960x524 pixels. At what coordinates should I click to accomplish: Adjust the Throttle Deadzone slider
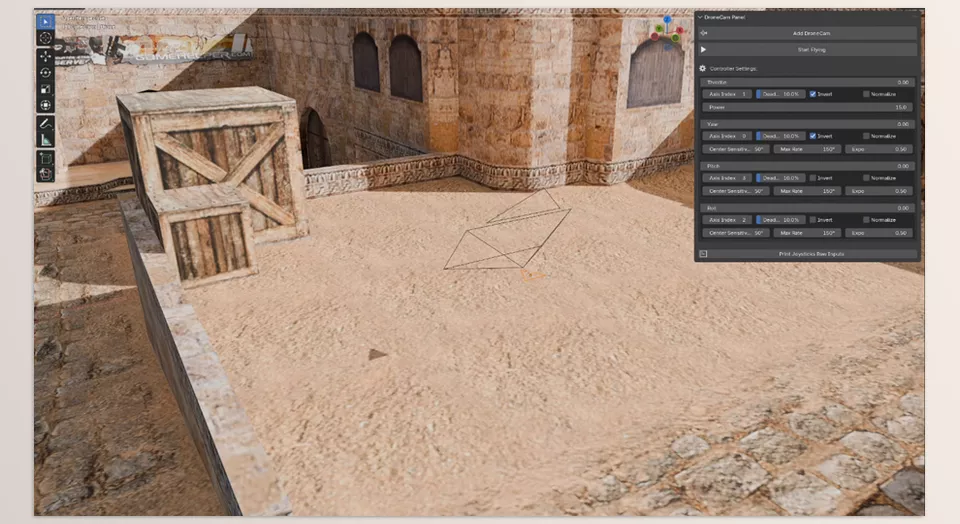pos(781,94)
